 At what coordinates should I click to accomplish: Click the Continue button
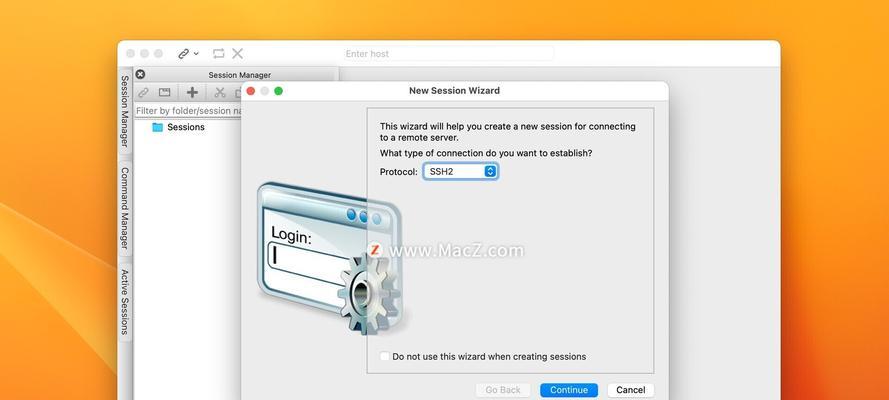(x=569, y=390)
